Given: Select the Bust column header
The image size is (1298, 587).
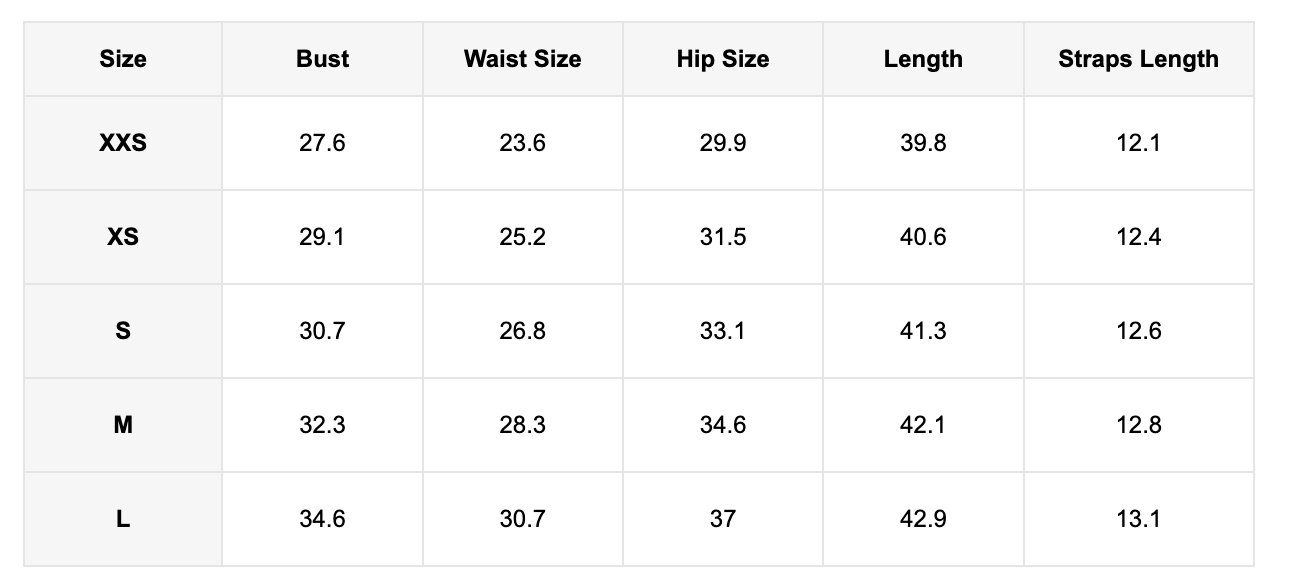Looking at the screenshot, I should [x=323, y=59].
